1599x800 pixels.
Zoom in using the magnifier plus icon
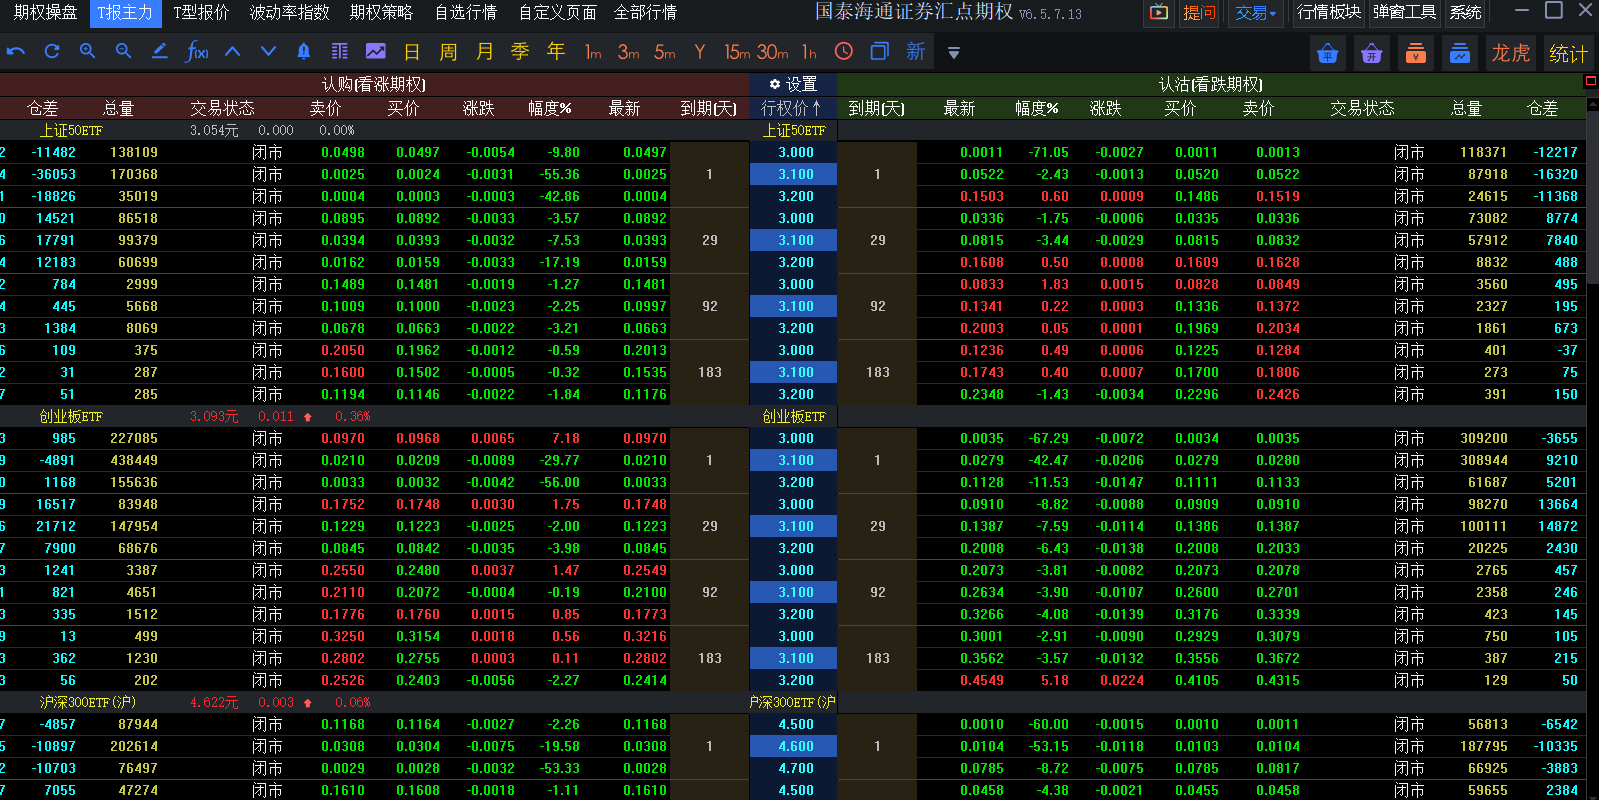point(88,51)
